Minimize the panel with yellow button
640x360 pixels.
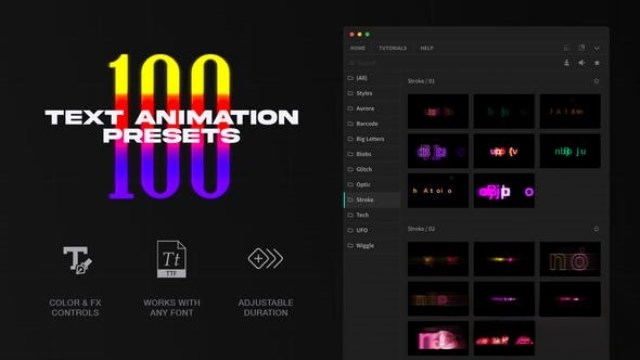(x=360, y=34)
